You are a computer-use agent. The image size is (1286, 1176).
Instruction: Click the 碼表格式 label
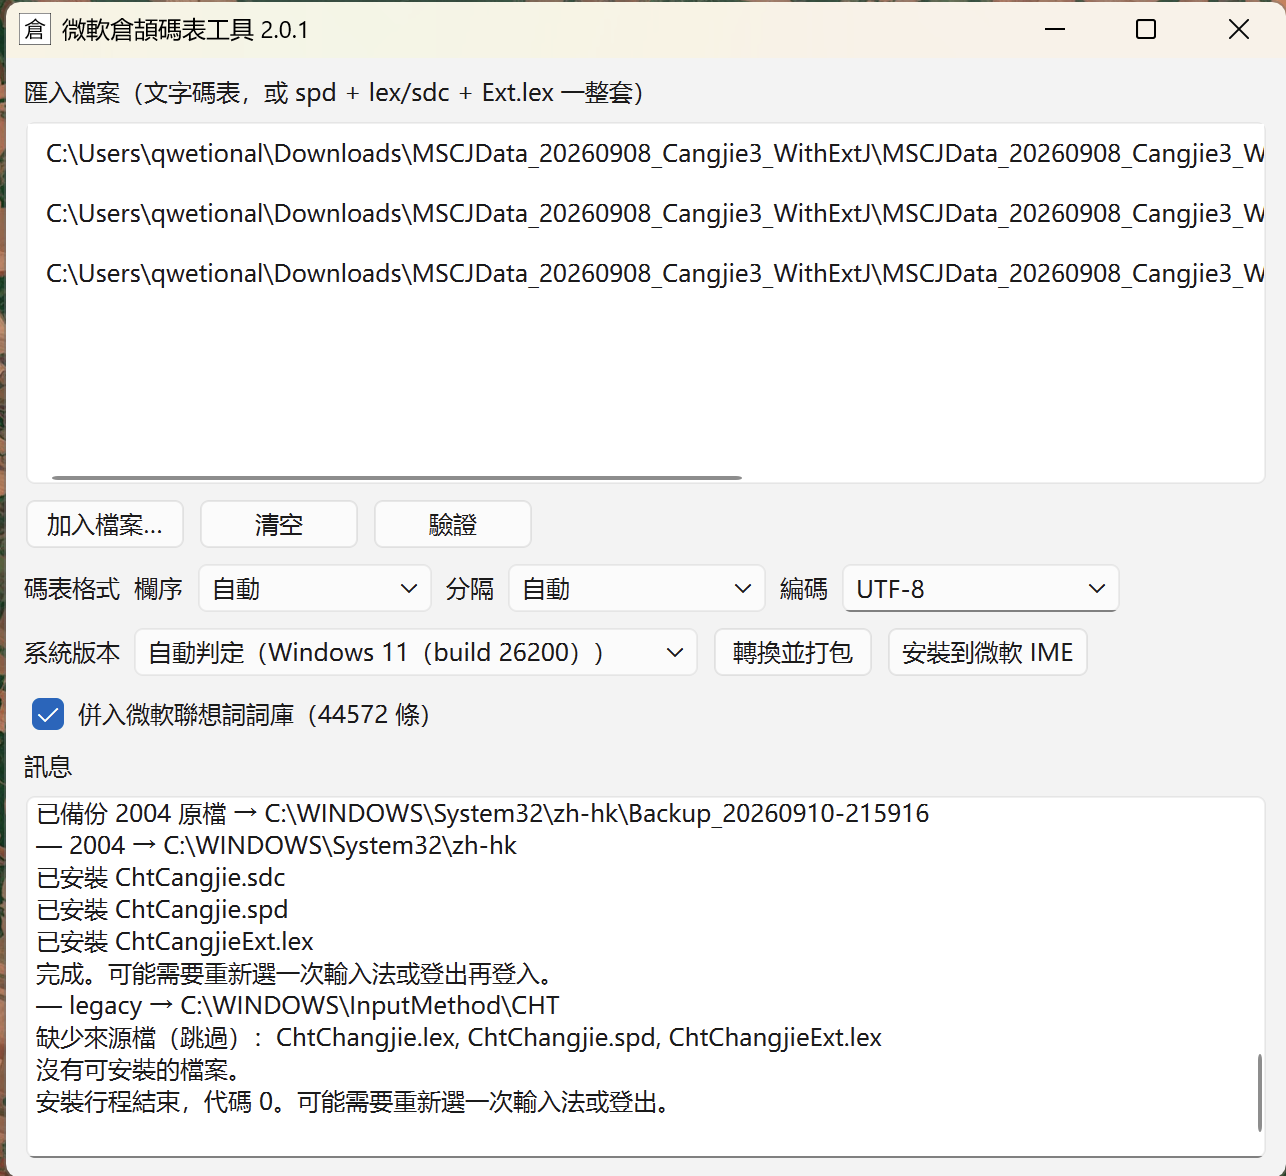point(72,589)
